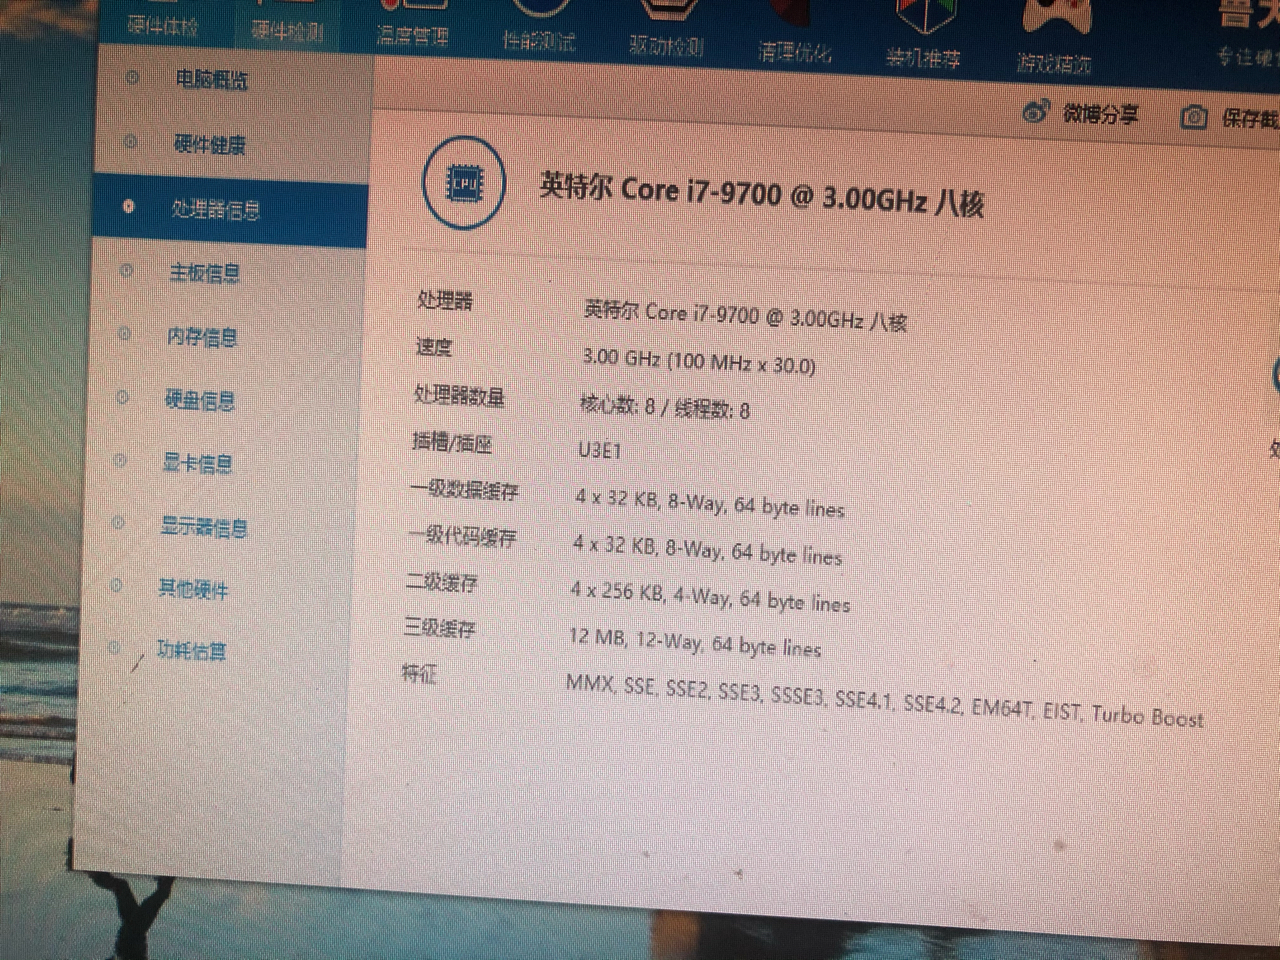
Task: Select 电脑概览 in the sidebar
Action: point(211,80)
